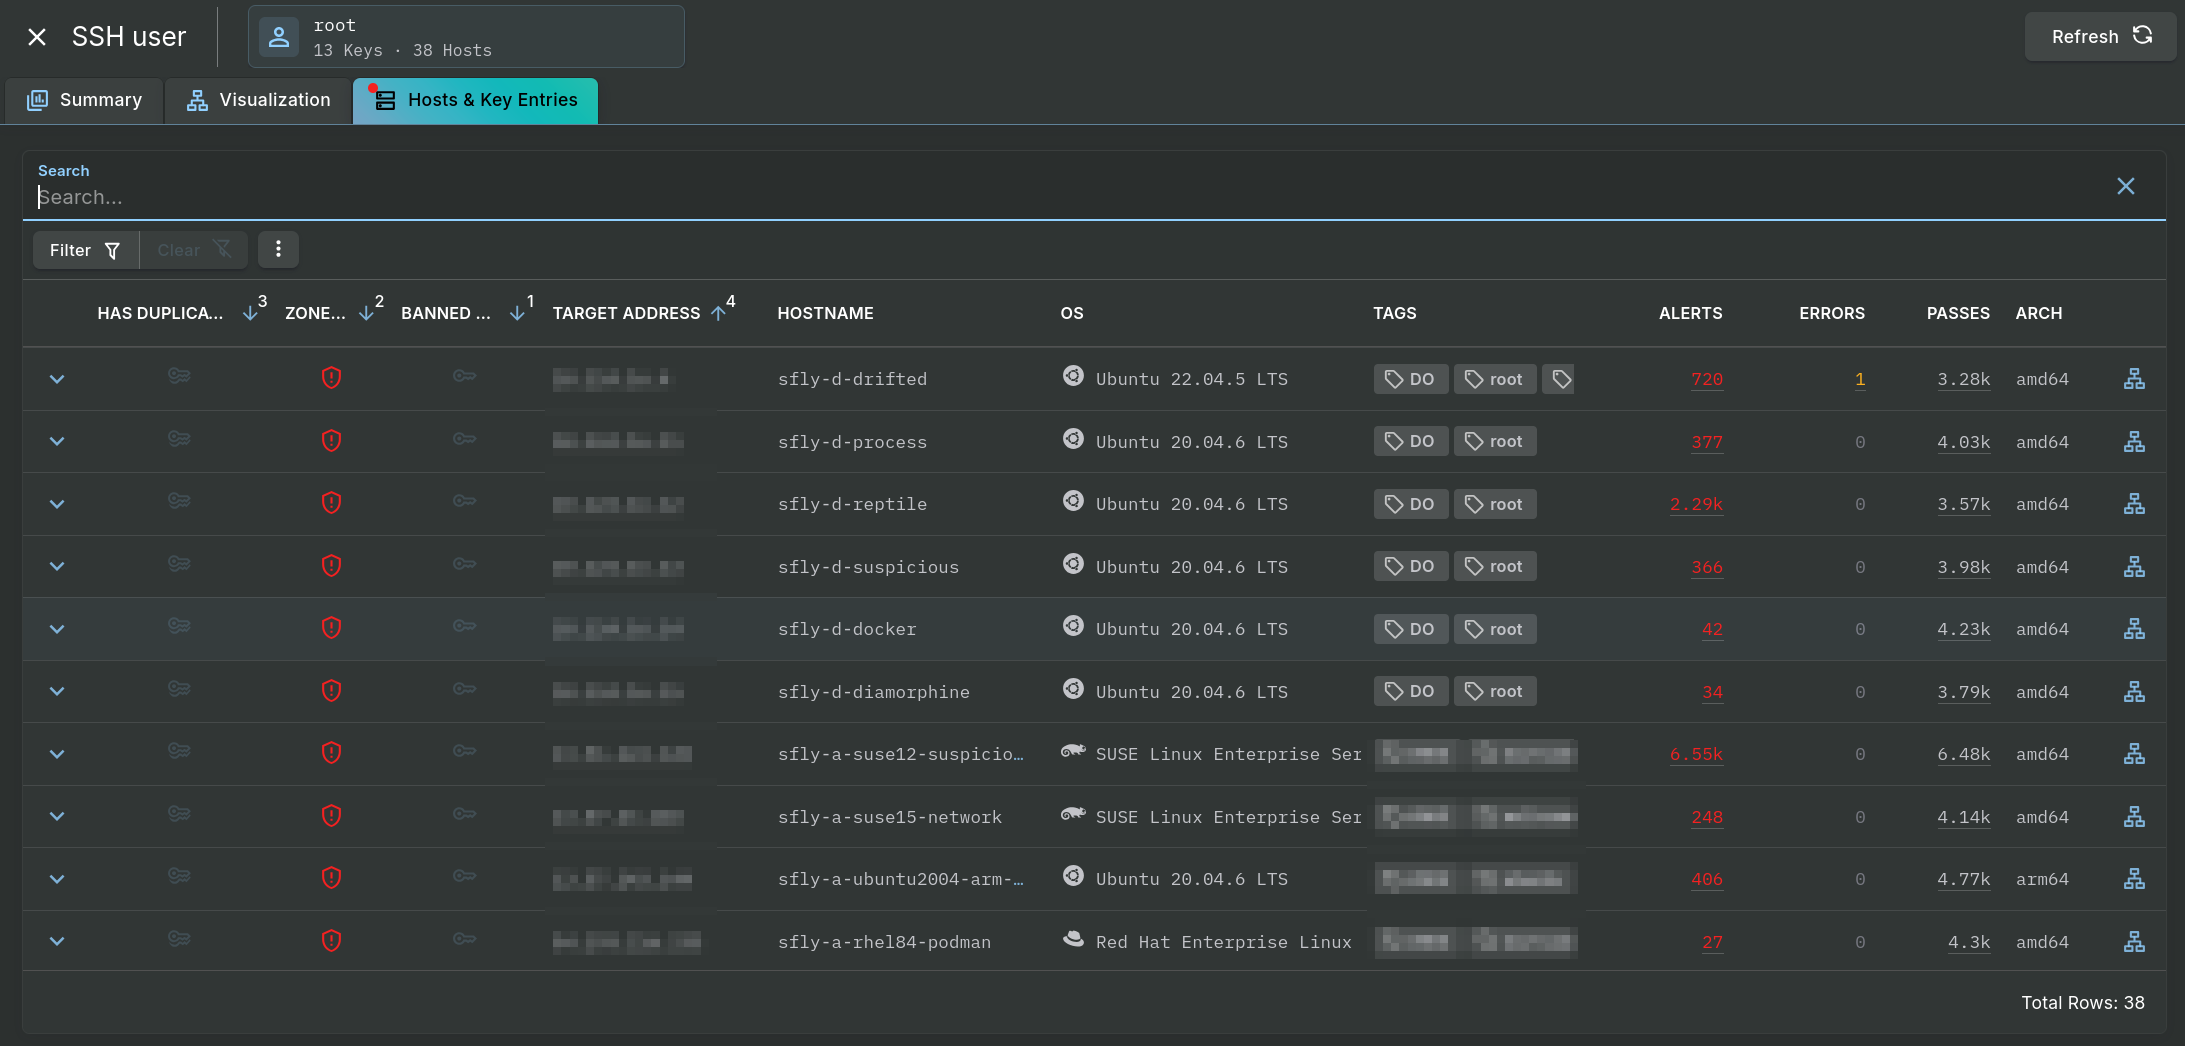Click SUSE chameleon icon on sfly-a-suse12 row
The image size is (2185, 1046).
point(1073,751)
